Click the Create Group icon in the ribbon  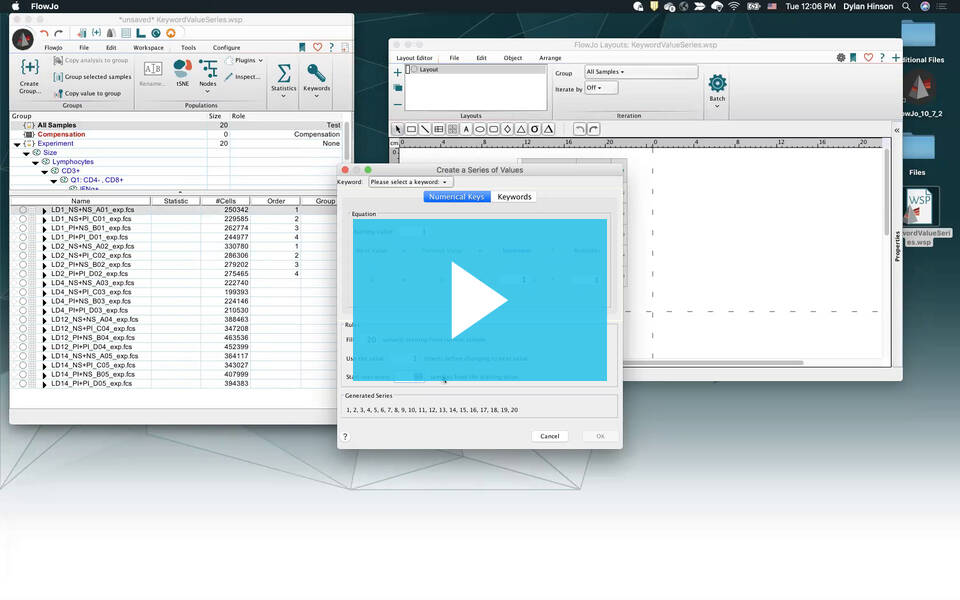click(29, 67)
